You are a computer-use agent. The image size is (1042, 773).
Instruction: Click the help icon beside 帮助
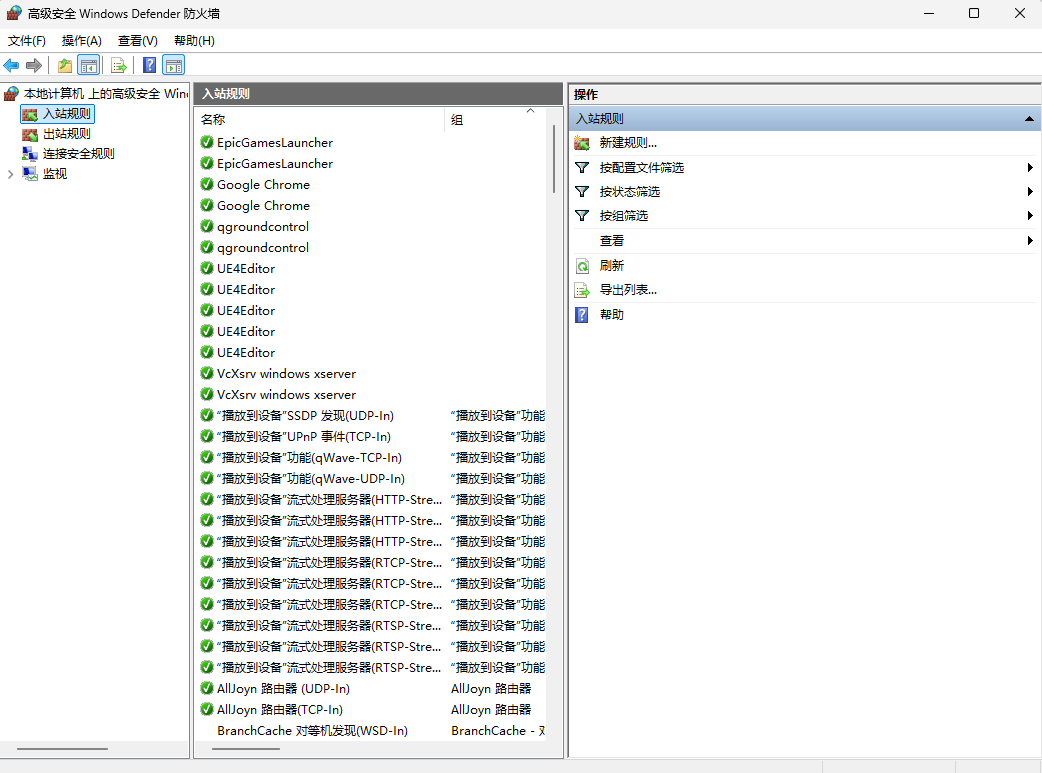[582, 315]
